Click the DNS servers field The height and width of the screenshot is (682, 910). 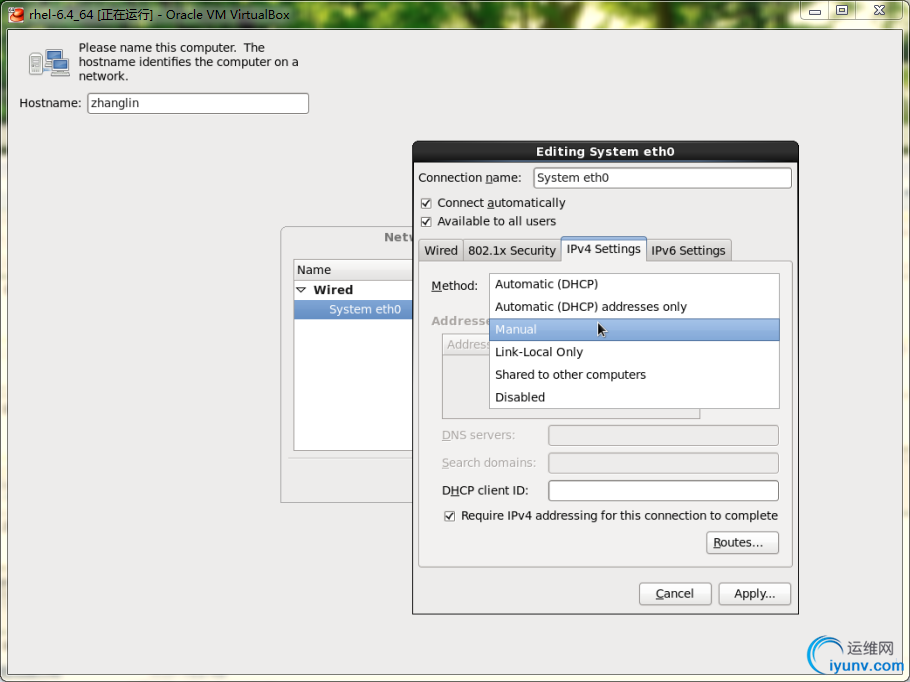(x=663, y=435)
